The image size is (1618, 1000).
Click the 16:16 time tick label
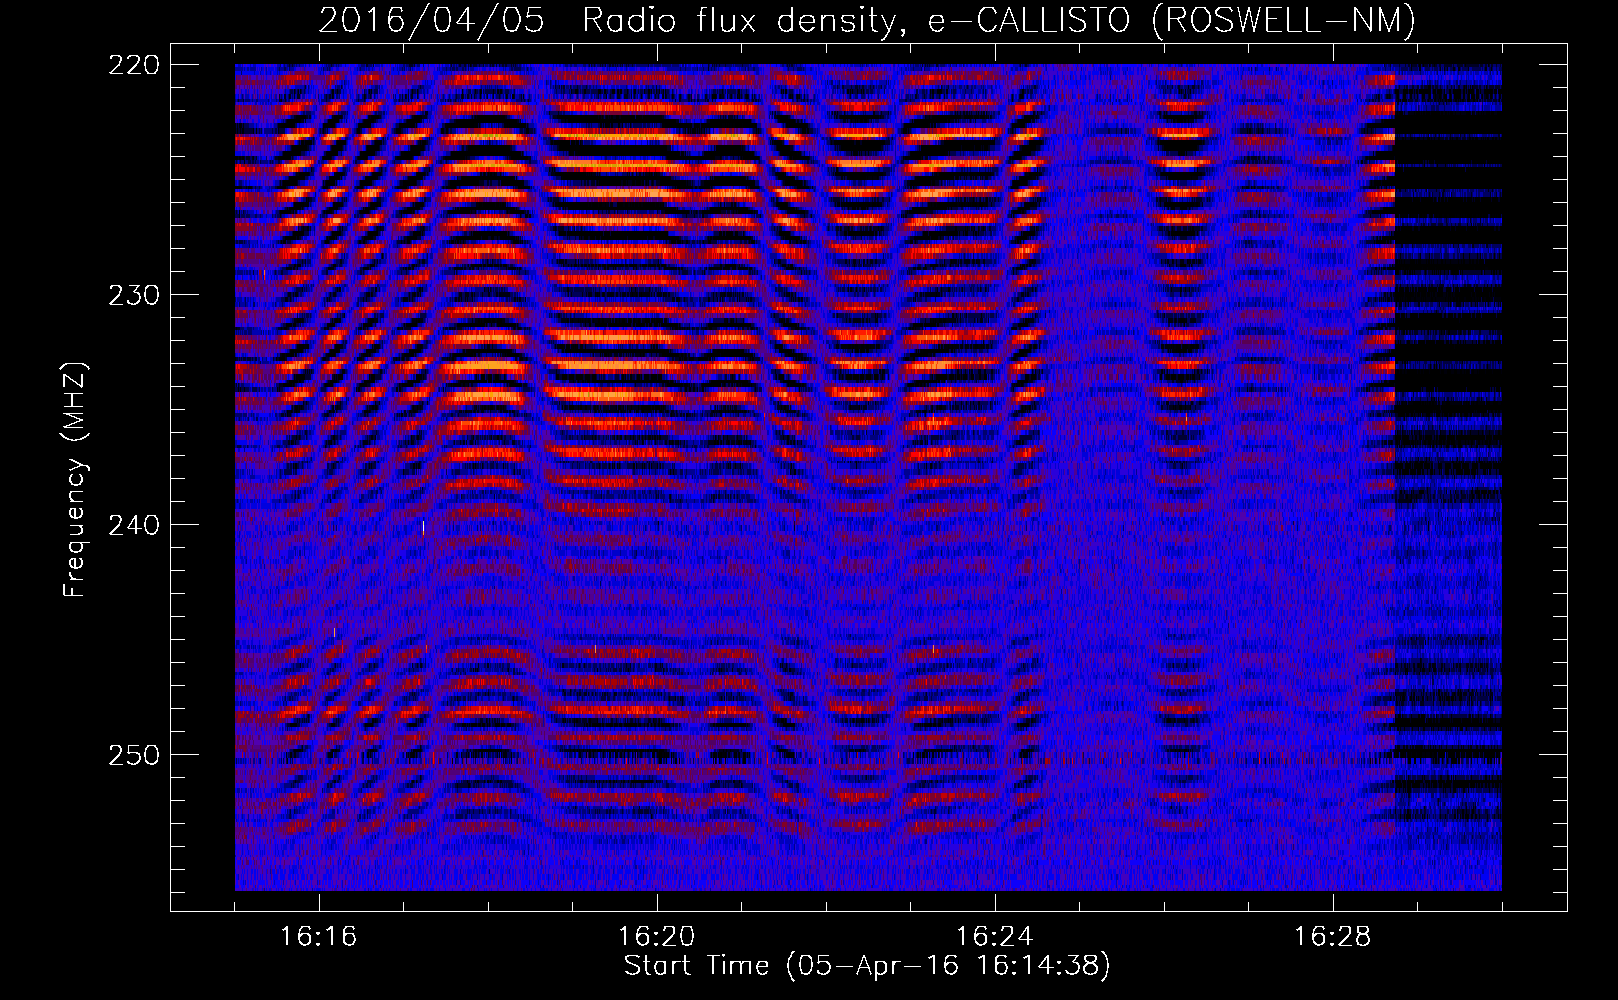coord(318,937)
